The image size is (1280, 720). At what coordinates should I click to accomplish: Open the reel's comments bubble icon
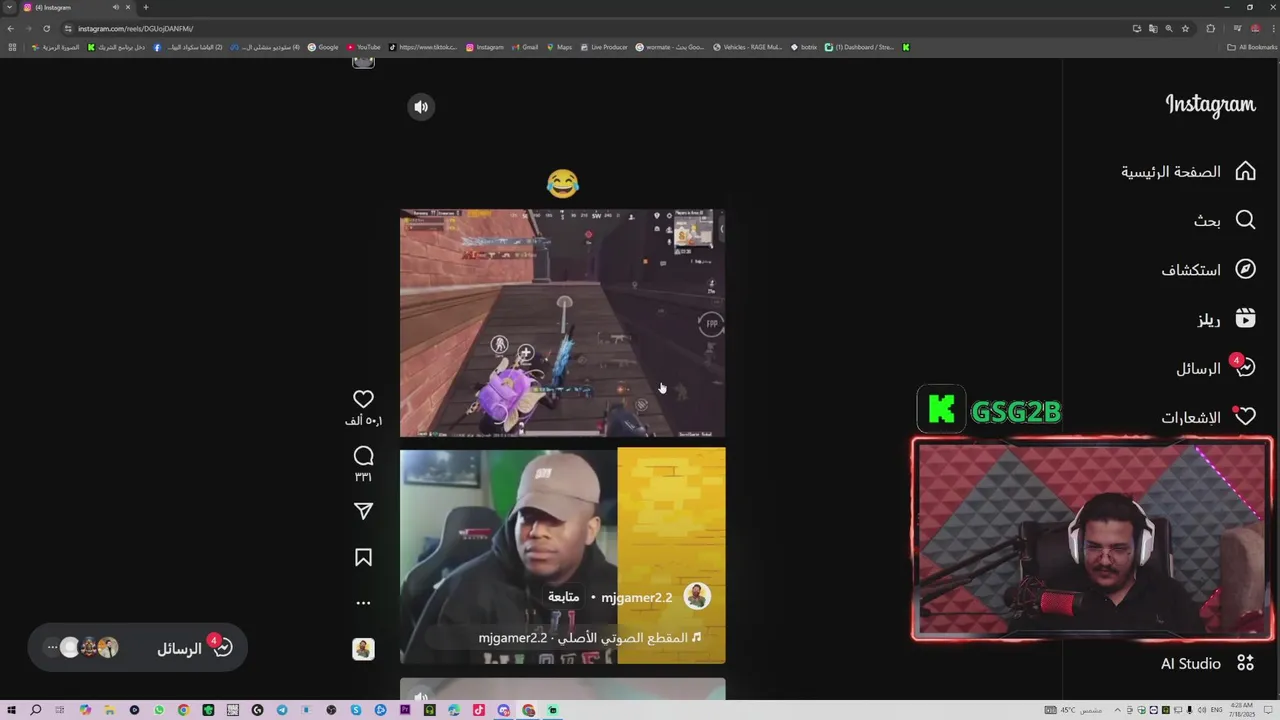[363, 456]
